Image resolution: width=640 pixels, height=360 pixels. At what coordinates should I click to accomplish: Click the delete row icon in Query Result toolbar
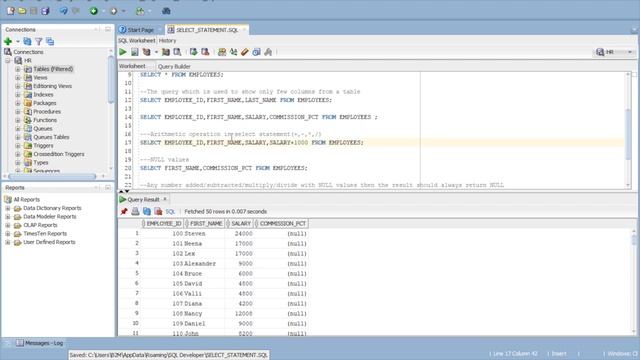[158, 211]
